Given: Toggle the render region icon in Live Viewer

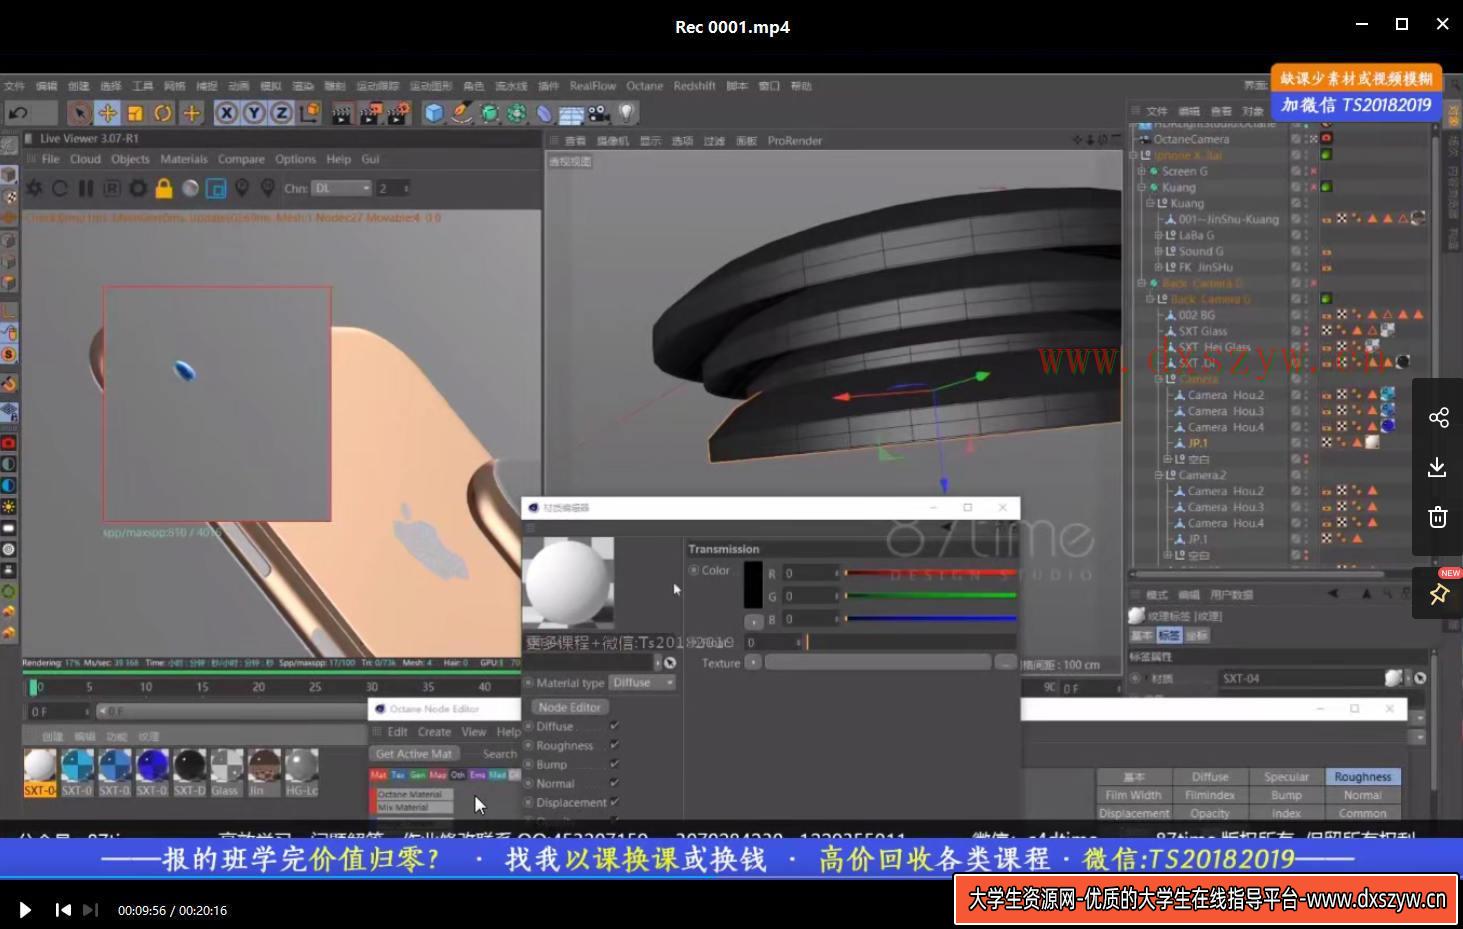Looking at the screenshot, I should coord(216,188).
